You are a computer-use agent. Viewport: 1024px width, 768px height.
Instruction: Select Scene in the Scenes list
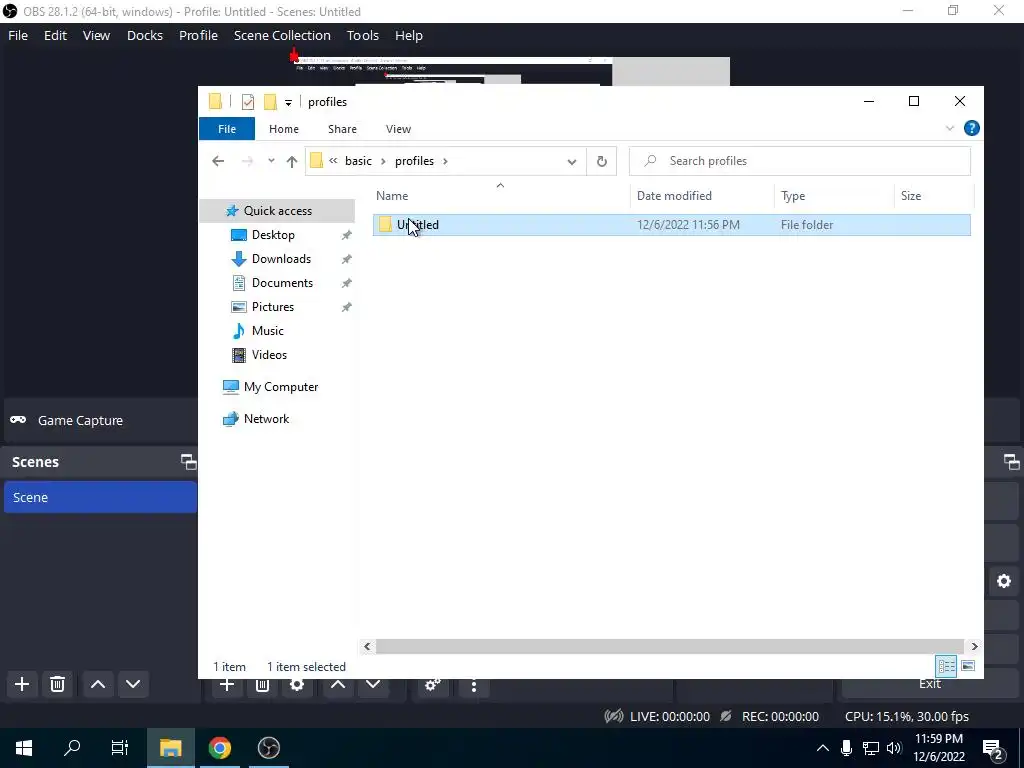[x=100, y=497]
